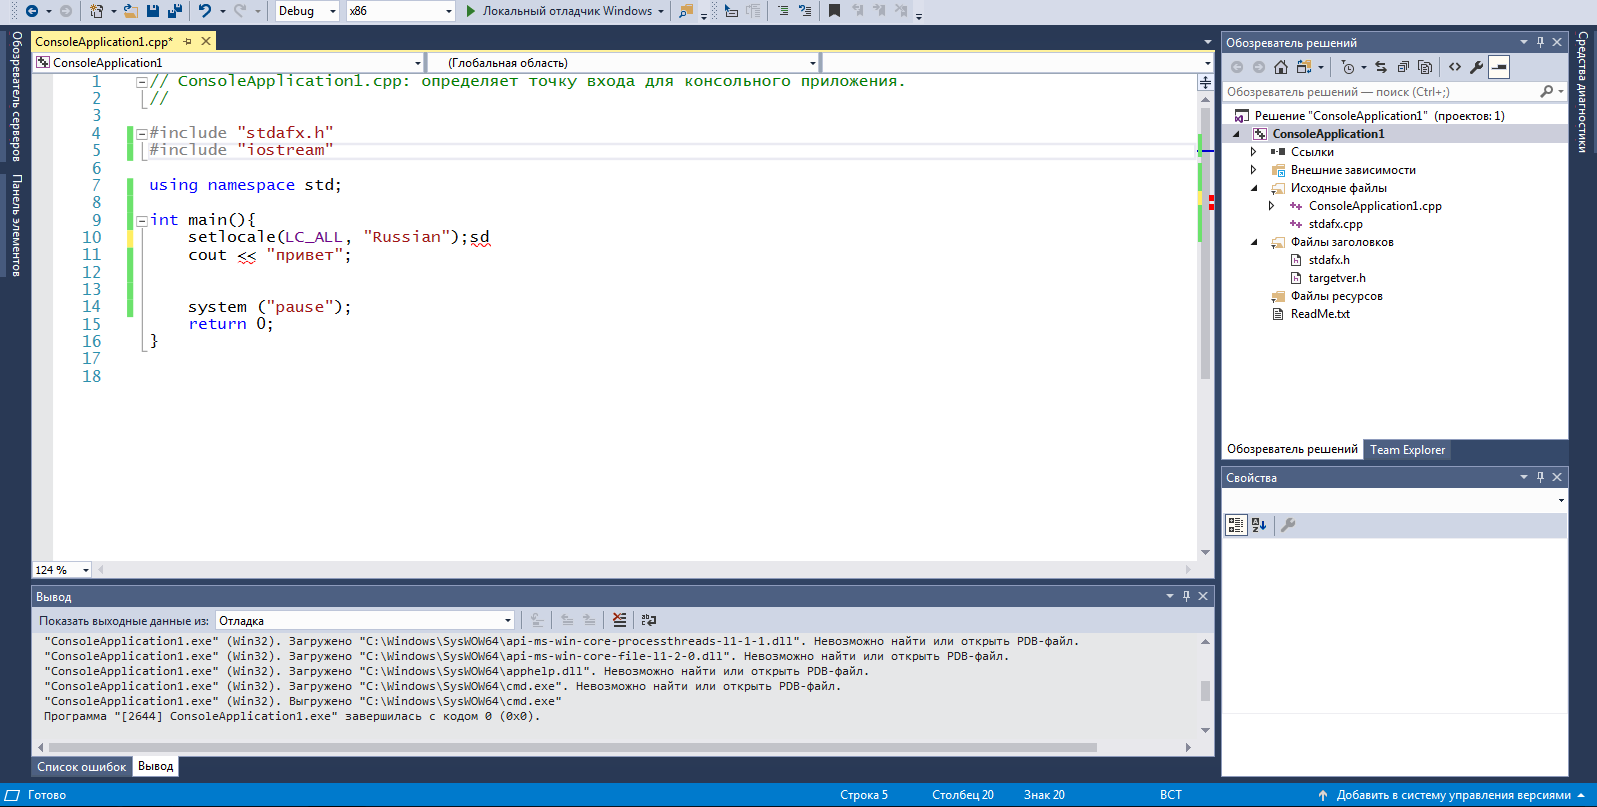Select stdafx.h in Solution Explorer

tap(1329, 260)
